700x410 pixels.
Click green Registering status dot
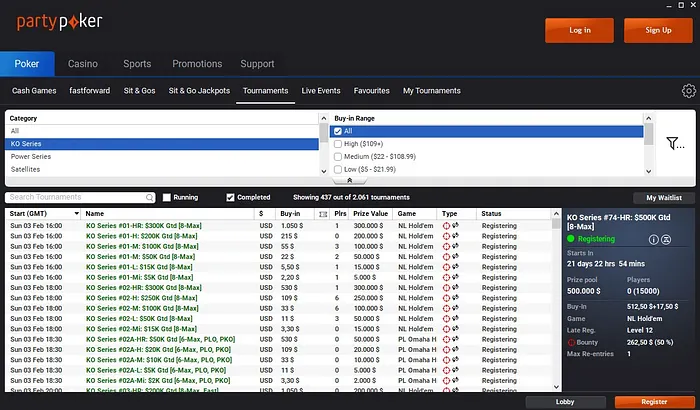pos(571,239)
